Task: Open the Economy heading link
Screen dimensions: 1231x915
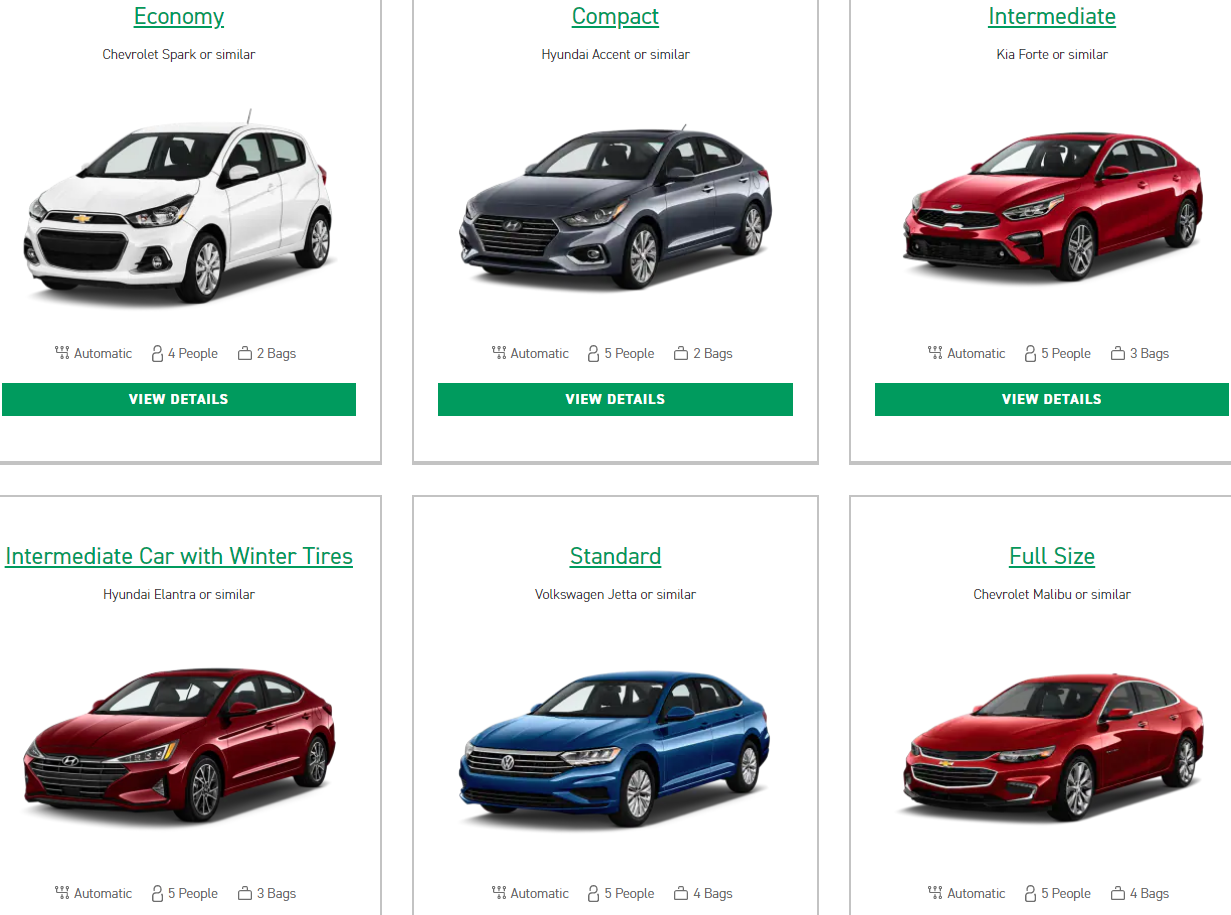Action: [179, 17]
